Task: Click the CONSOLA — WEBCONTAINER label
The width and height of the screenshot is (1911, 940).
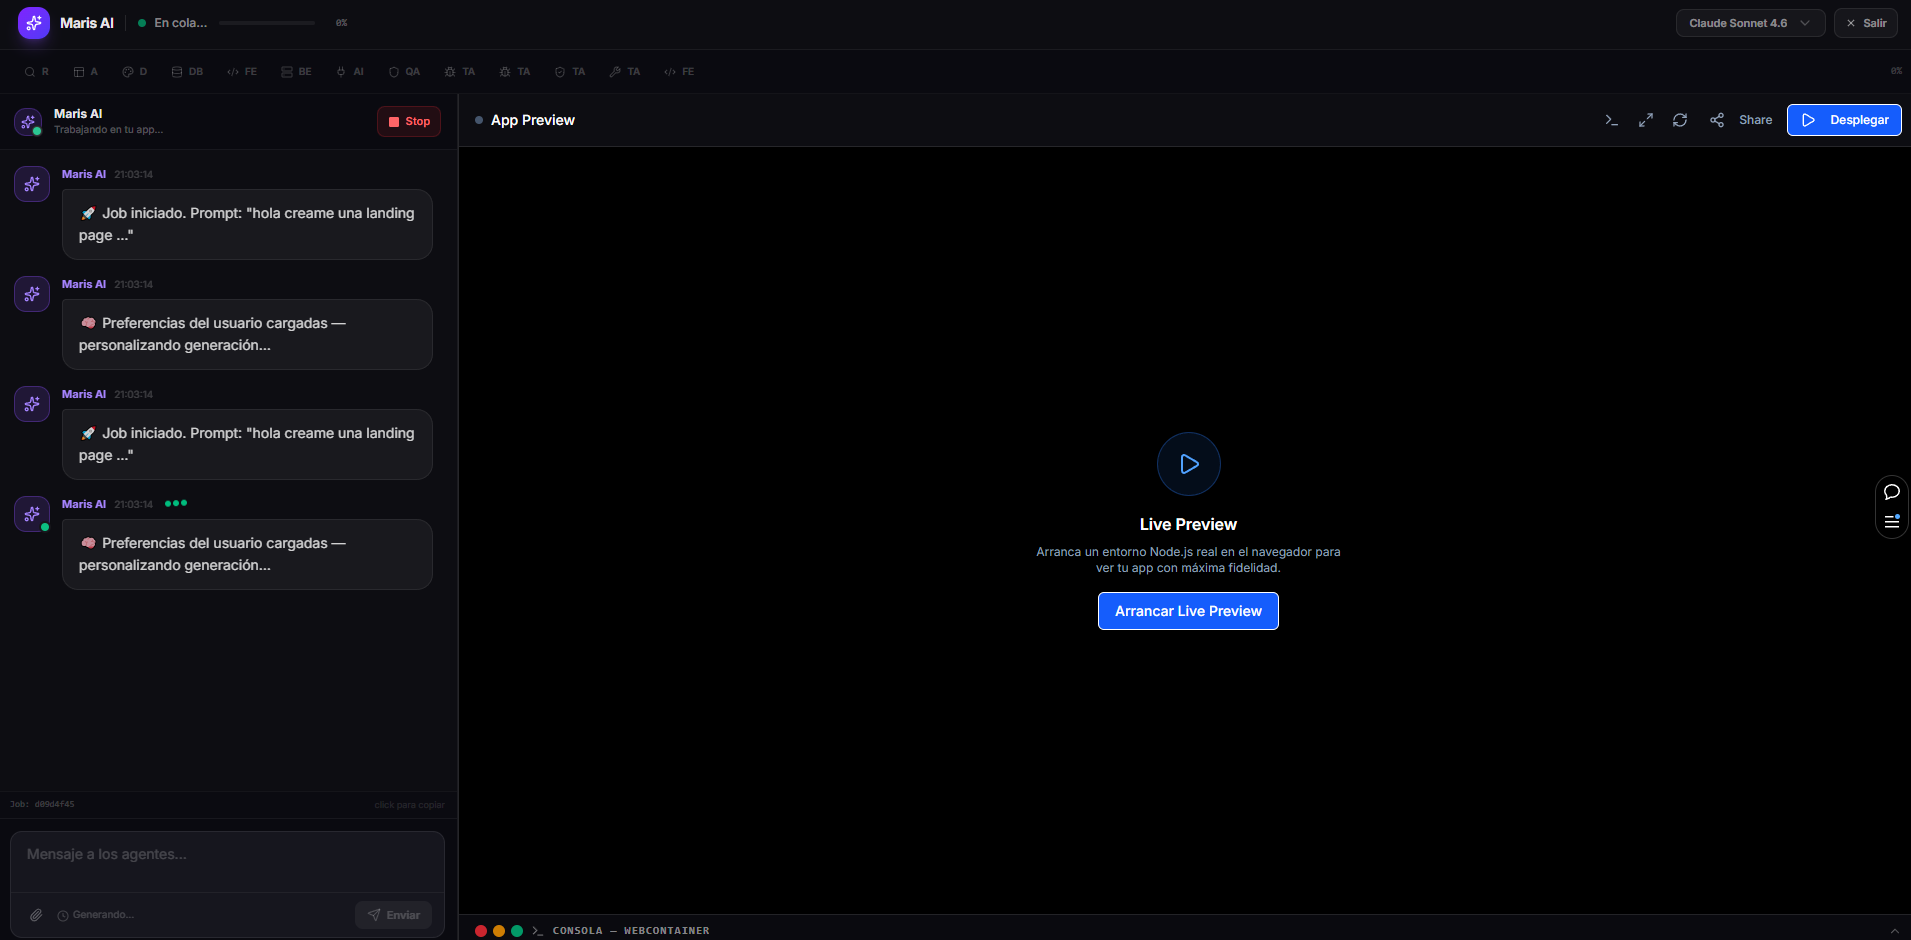Action: click(x=631, y=931)
